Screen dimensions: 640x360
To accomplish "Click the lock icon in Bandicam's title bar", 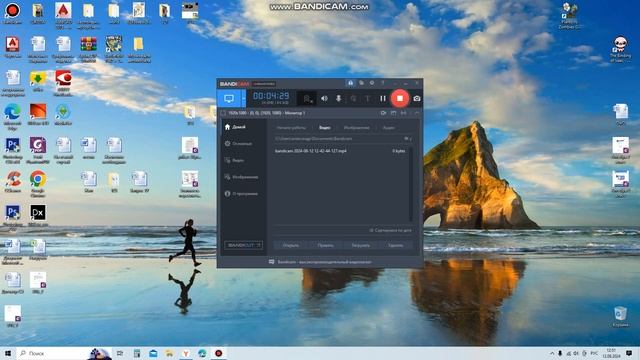I will [x=350, y=83].
